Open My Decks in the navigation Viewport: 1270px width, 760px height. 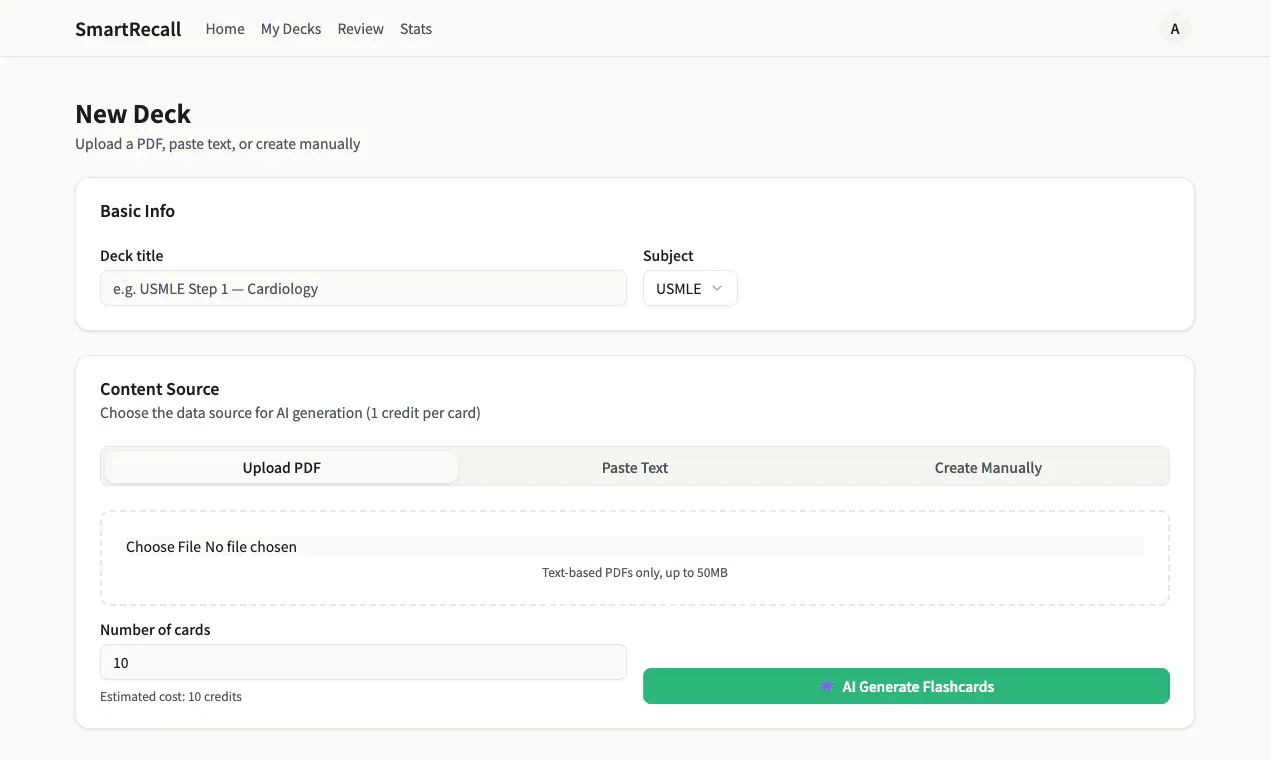(291, 29)
